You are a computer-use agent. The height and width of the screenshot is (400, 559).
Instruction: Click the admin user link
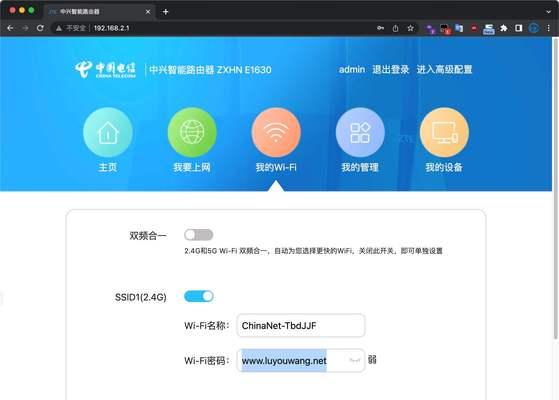click(x=352, y=70)
